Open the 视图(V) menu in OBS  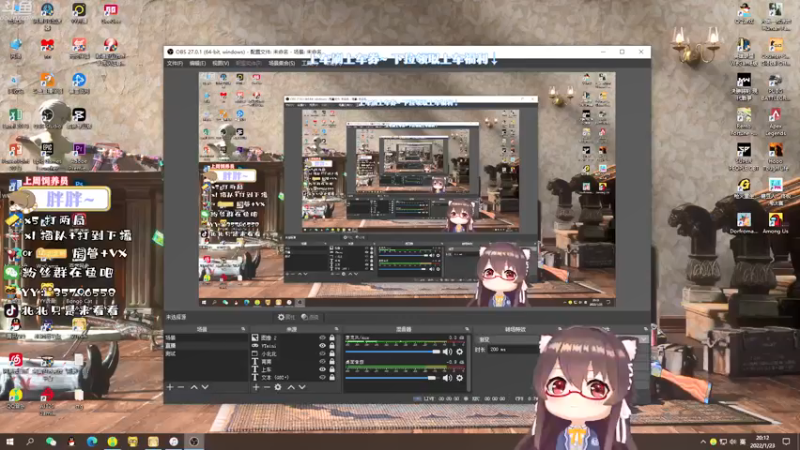220,63
